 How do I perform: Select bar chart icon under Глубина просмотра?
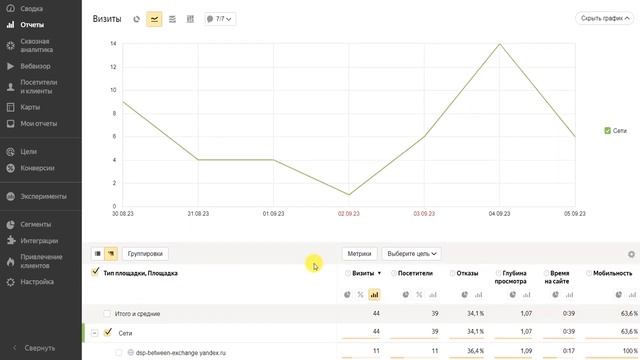point(527,295)
